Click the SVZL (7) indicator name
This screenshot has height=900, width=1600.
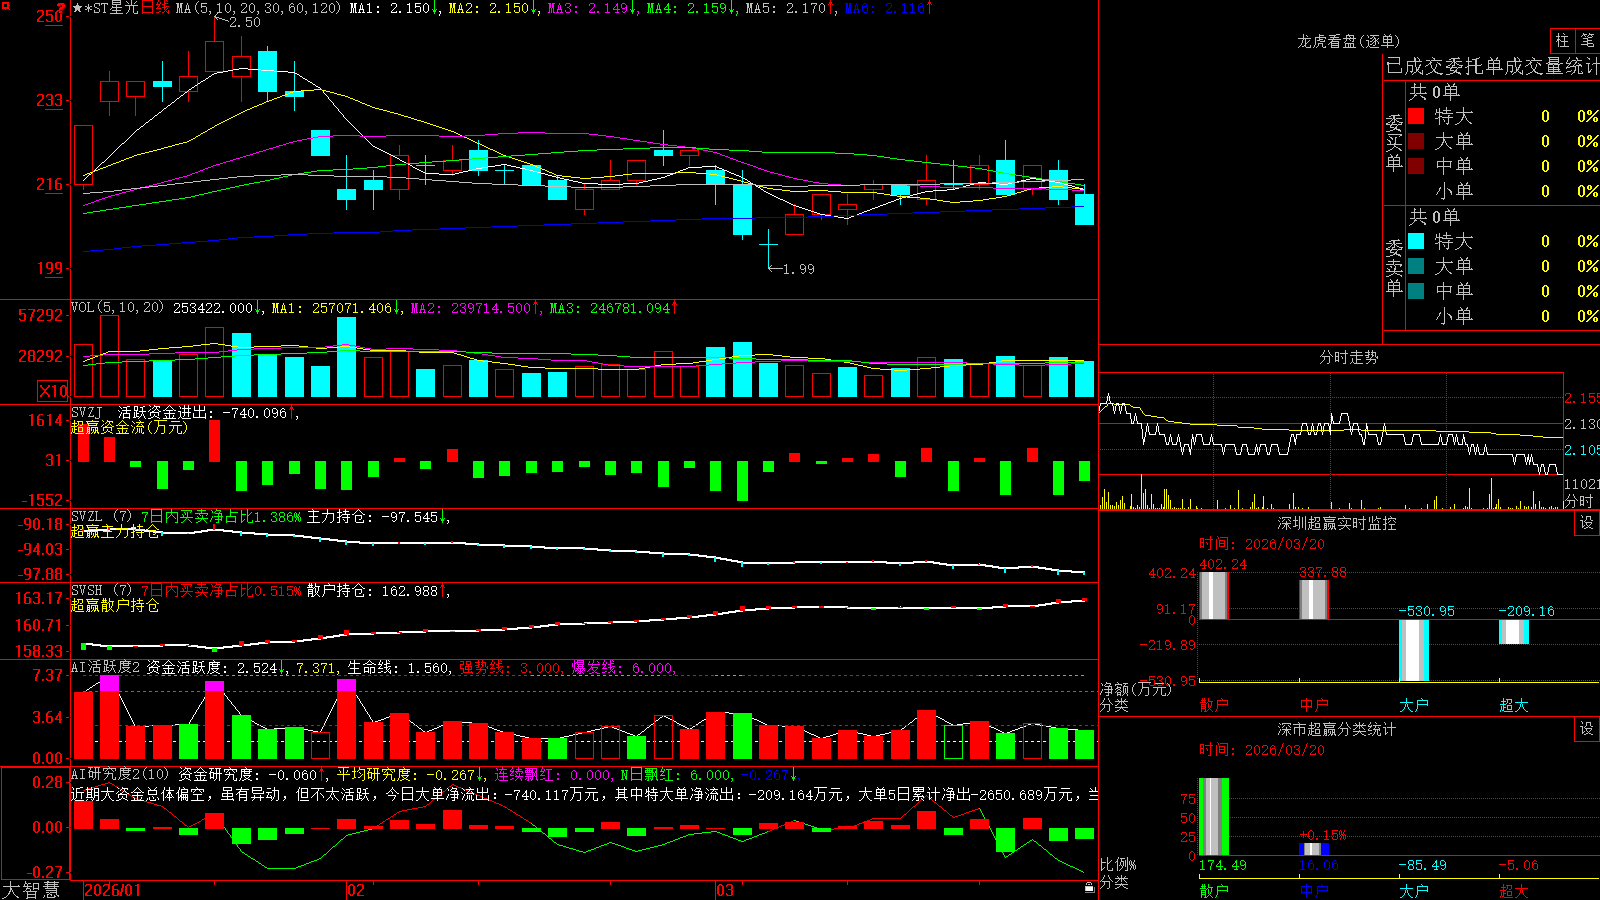[101, 517]
